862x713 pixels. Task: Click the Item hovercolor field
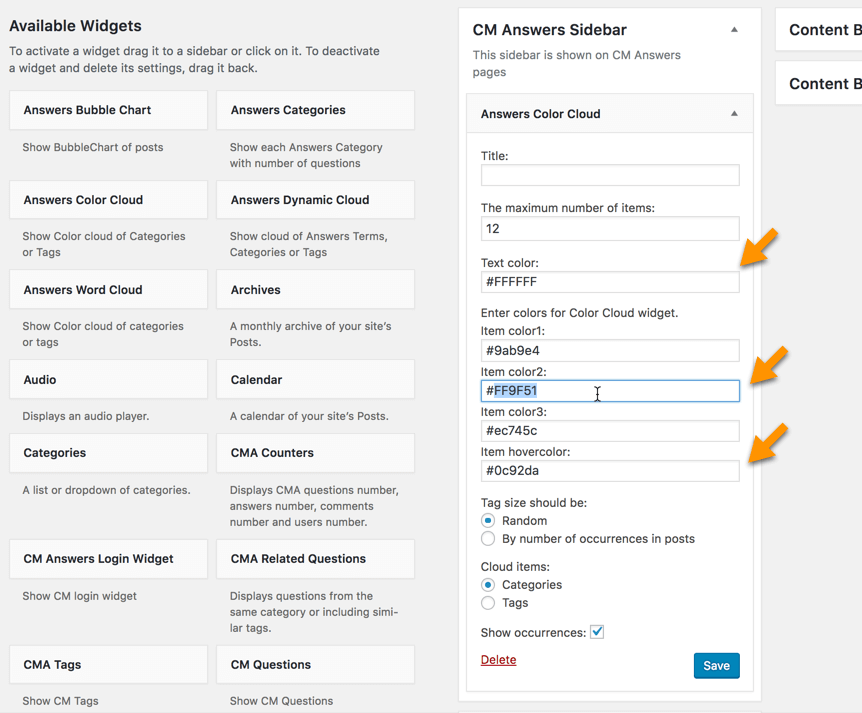pos(610,471)
